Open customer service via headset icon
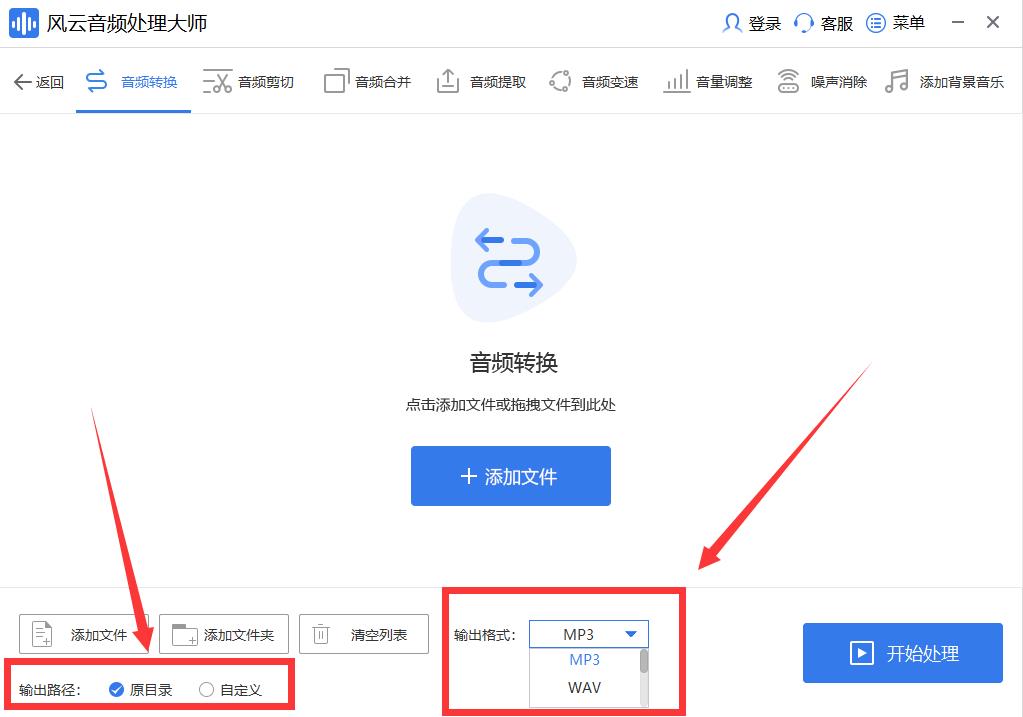Screen dimensions: 1023x717 (x=804, y=23)
